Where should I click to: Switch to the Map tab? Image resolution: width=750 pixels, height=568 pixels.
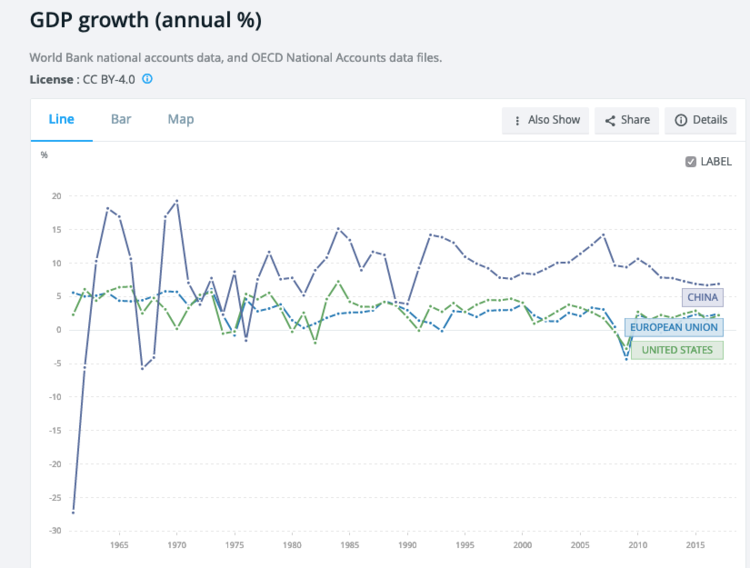click(x=181, y=119)
